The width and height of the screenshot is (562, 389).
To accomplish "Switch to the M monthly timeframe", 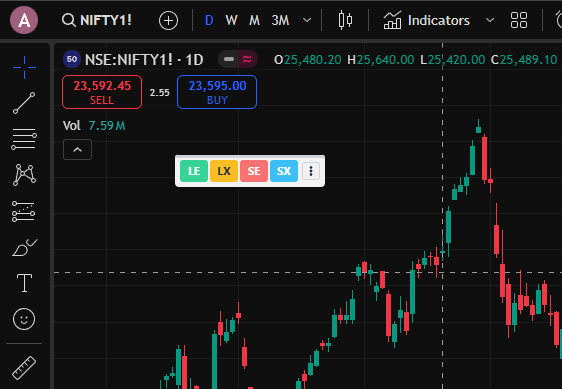I will 254,20.
